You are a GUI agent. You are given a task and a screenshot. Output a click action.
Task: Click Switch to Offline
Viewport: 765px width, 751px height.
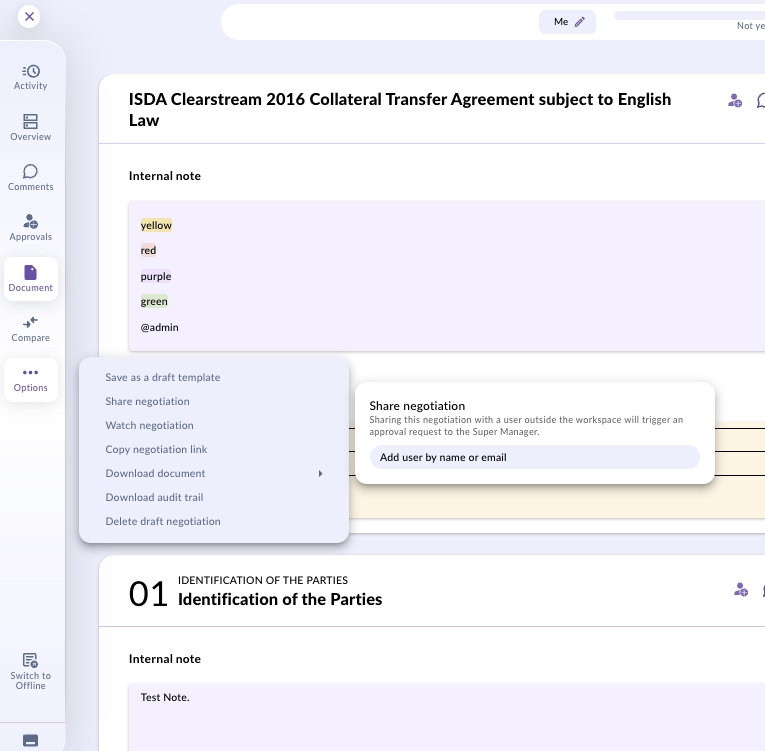[30, 671]
